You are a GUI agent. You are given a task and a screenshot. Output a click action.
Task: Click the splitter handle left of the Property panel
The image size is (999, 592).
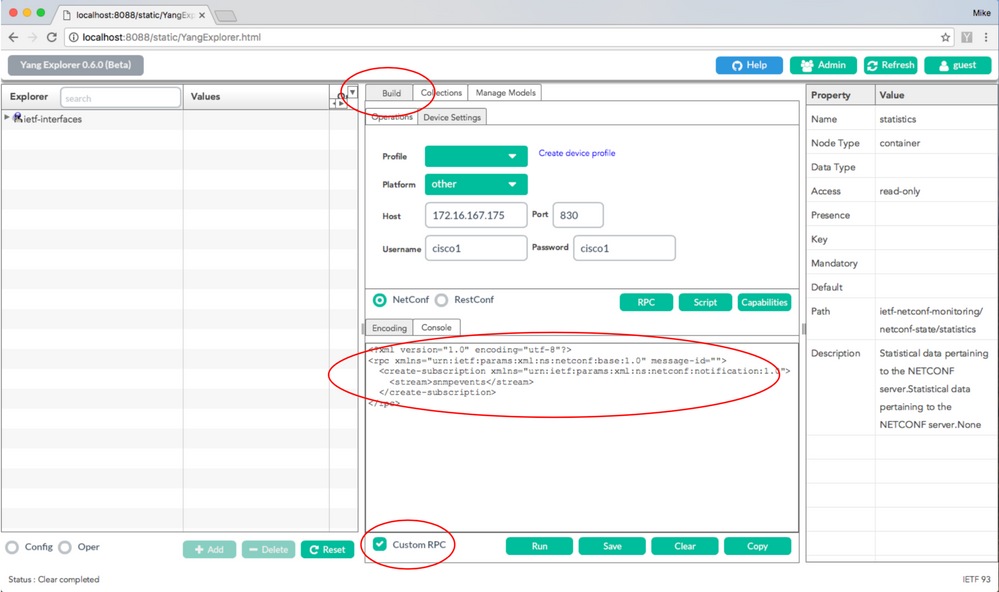(803, 329)
